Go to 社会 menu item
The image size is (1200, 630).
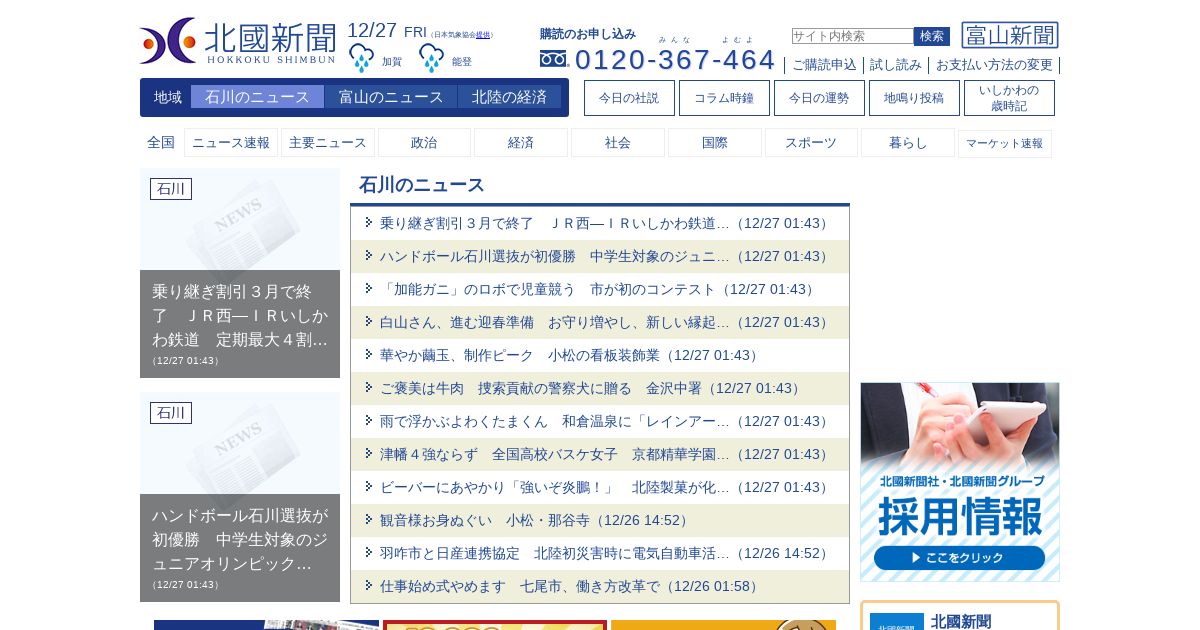[x=618, y=143]
